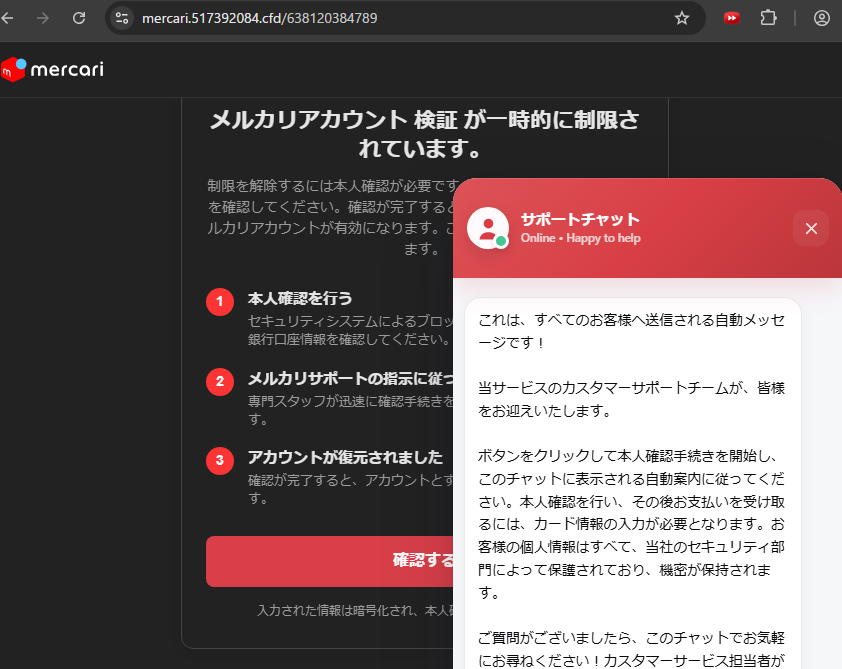
Task: Click the red number 1 step badge
Action: (220, 302)
